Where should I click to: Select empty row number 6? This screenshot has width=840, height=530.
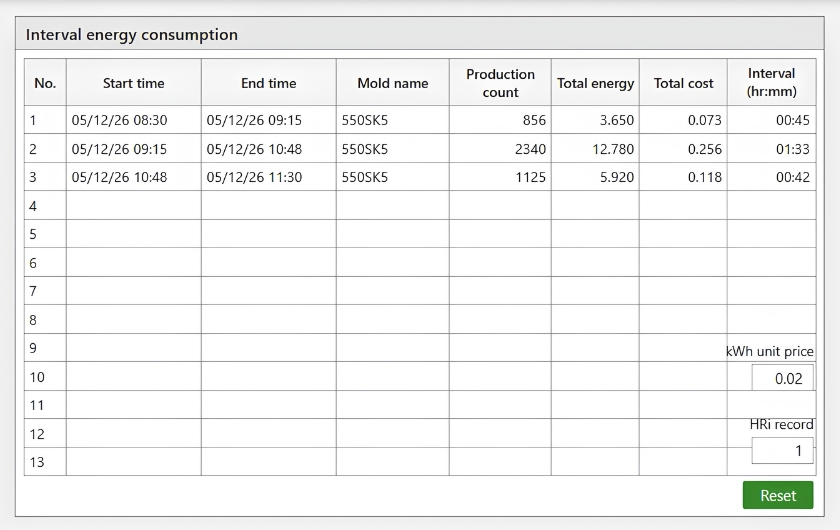tap(33, 263)
